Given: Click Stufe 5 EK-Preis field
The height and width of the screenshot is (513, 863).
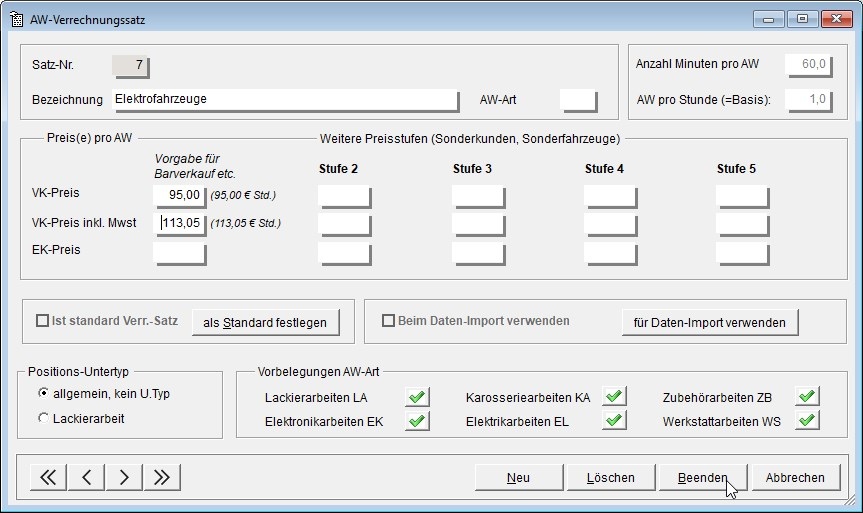Looking at the screenshot, I should click(x=742, y=254).
